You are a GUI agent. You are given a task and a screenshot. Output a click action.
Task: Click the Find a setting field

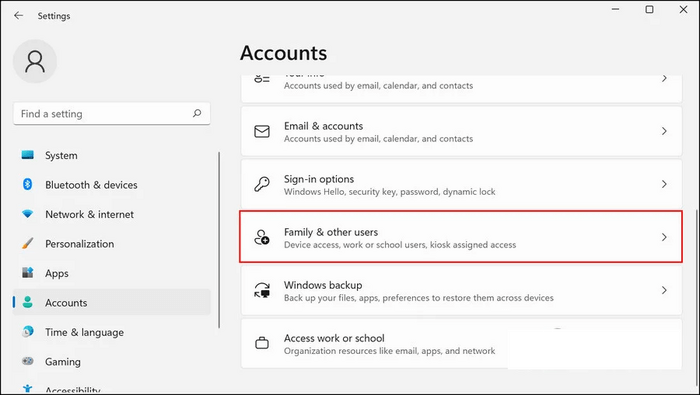(112, 113)
